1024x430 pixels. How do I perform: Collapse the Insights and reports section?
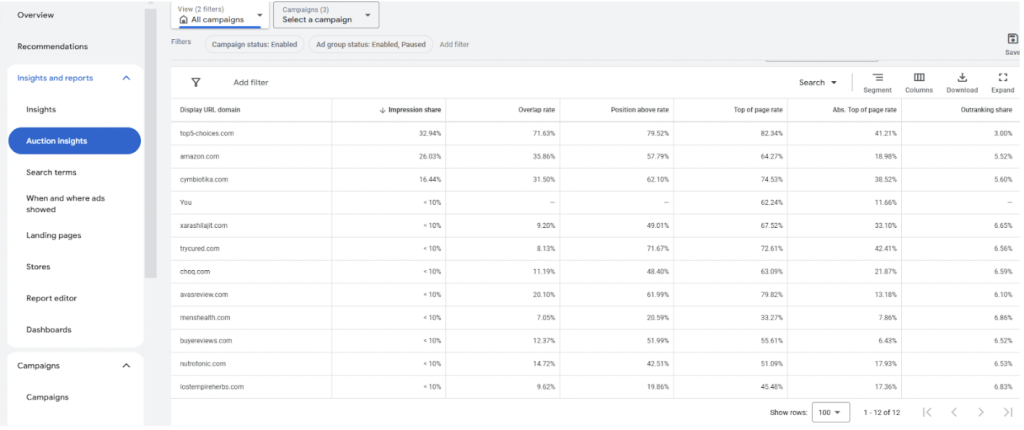pyautogui.click(x=126, y=78)
